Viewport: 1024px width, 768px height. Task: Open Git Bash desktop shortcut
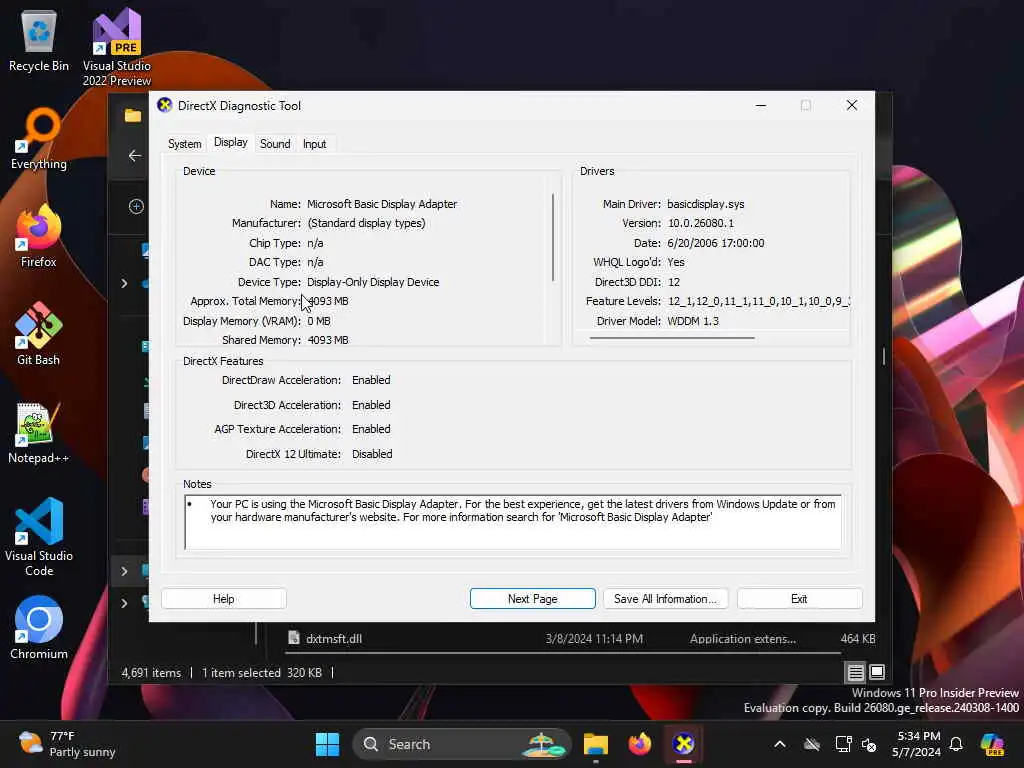[39, 334]
